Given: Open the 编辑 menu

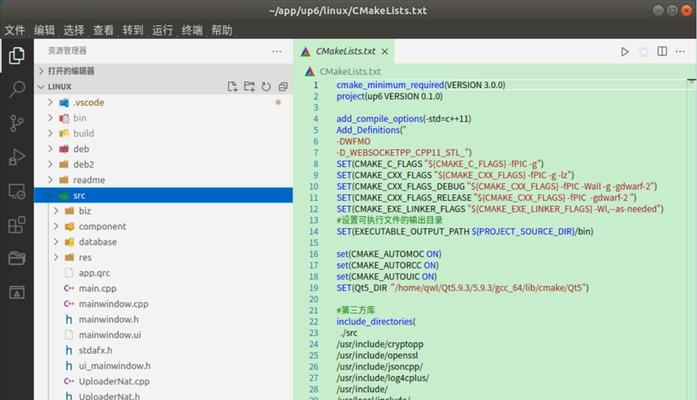Looking at the screenshot, I should pyautogui.click(x=44, y=30).
